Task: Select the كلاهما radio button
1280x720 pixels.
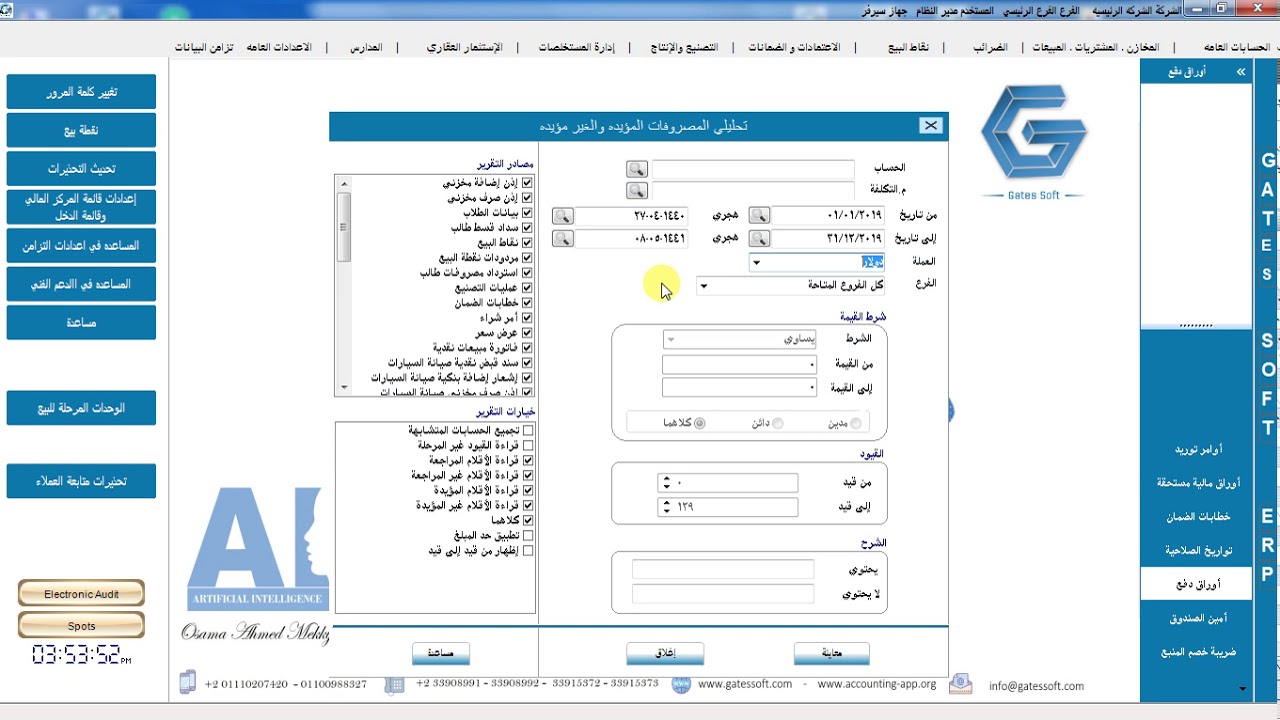Action: coord(699,423)
